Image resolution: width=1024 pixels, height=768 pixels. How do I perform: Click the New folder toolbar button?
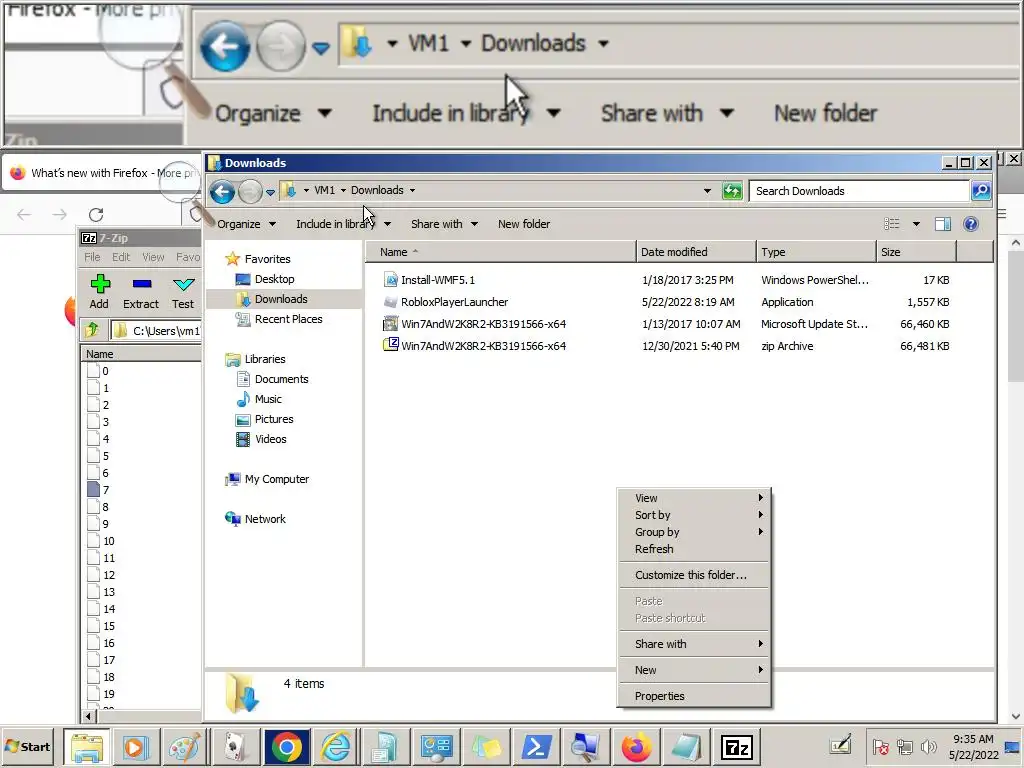point(524,224)
